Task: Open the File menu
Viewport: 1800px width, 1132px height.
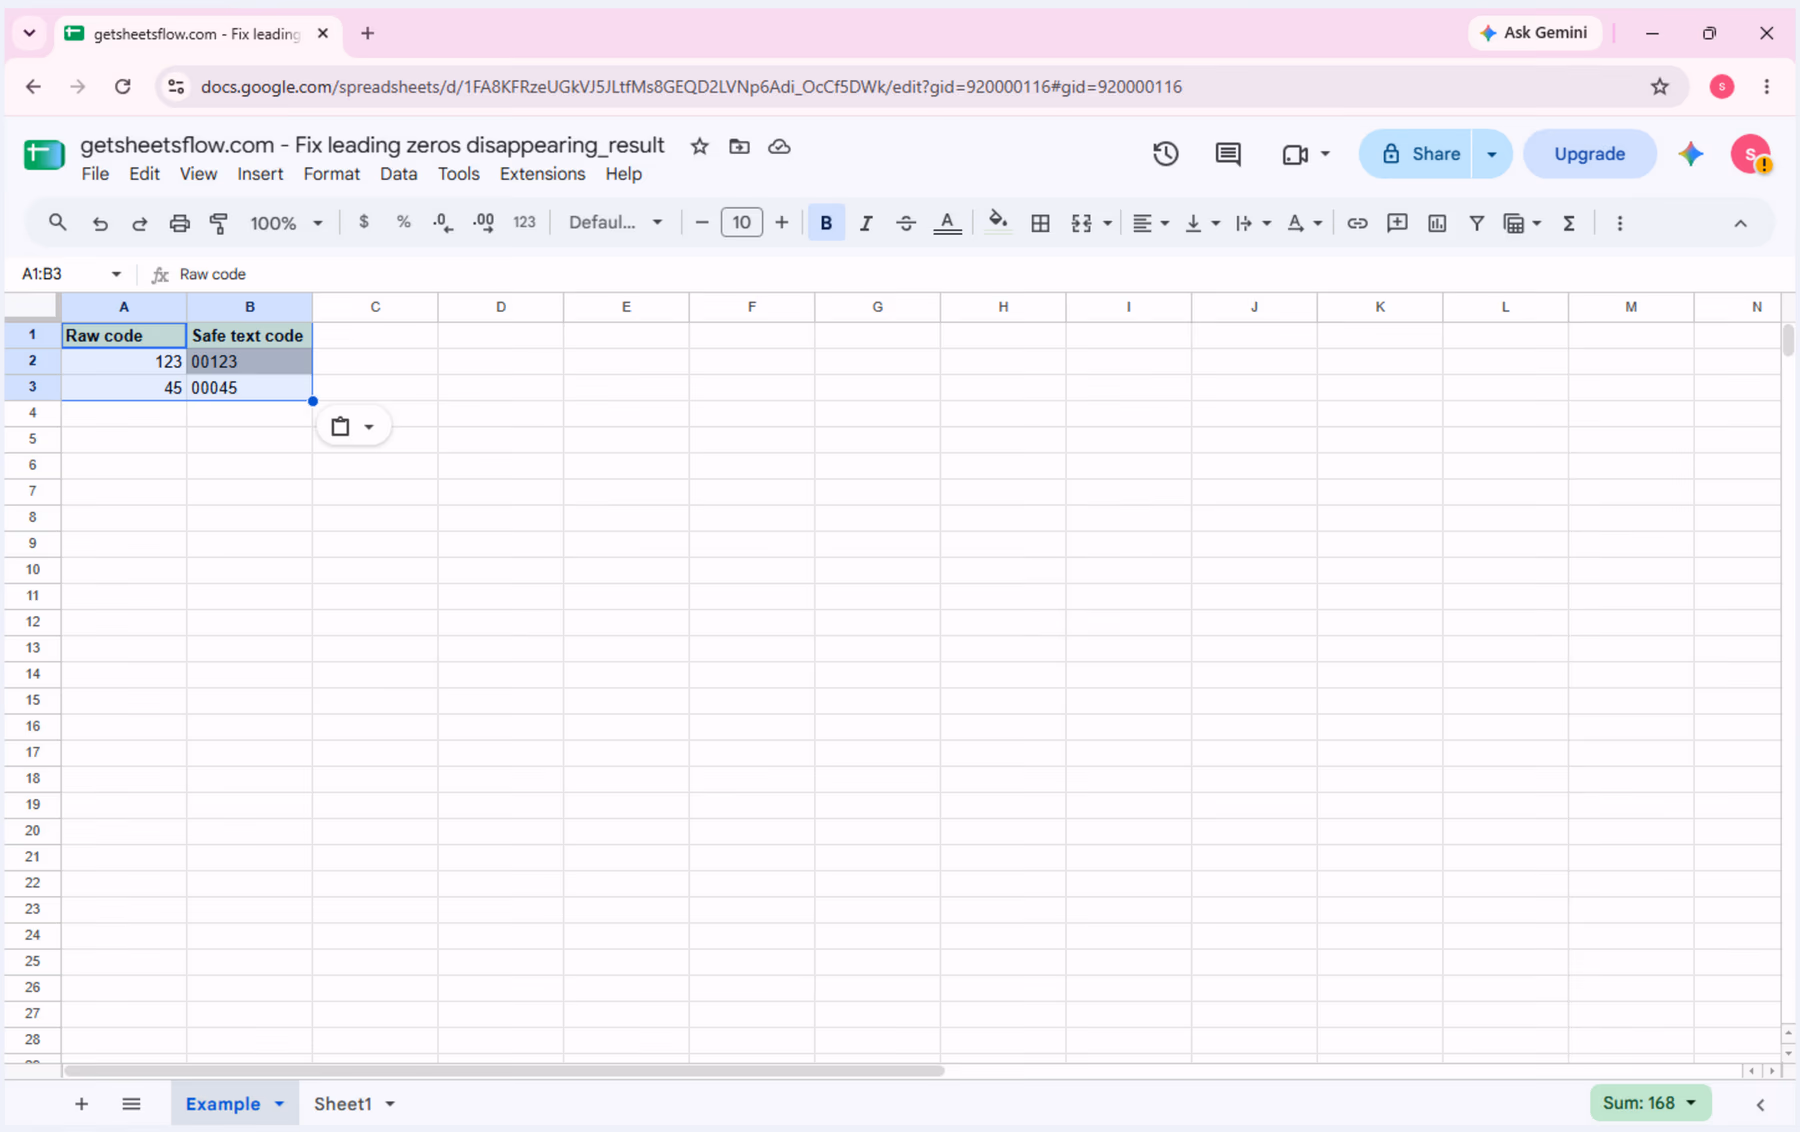Action: coord(95,174)
